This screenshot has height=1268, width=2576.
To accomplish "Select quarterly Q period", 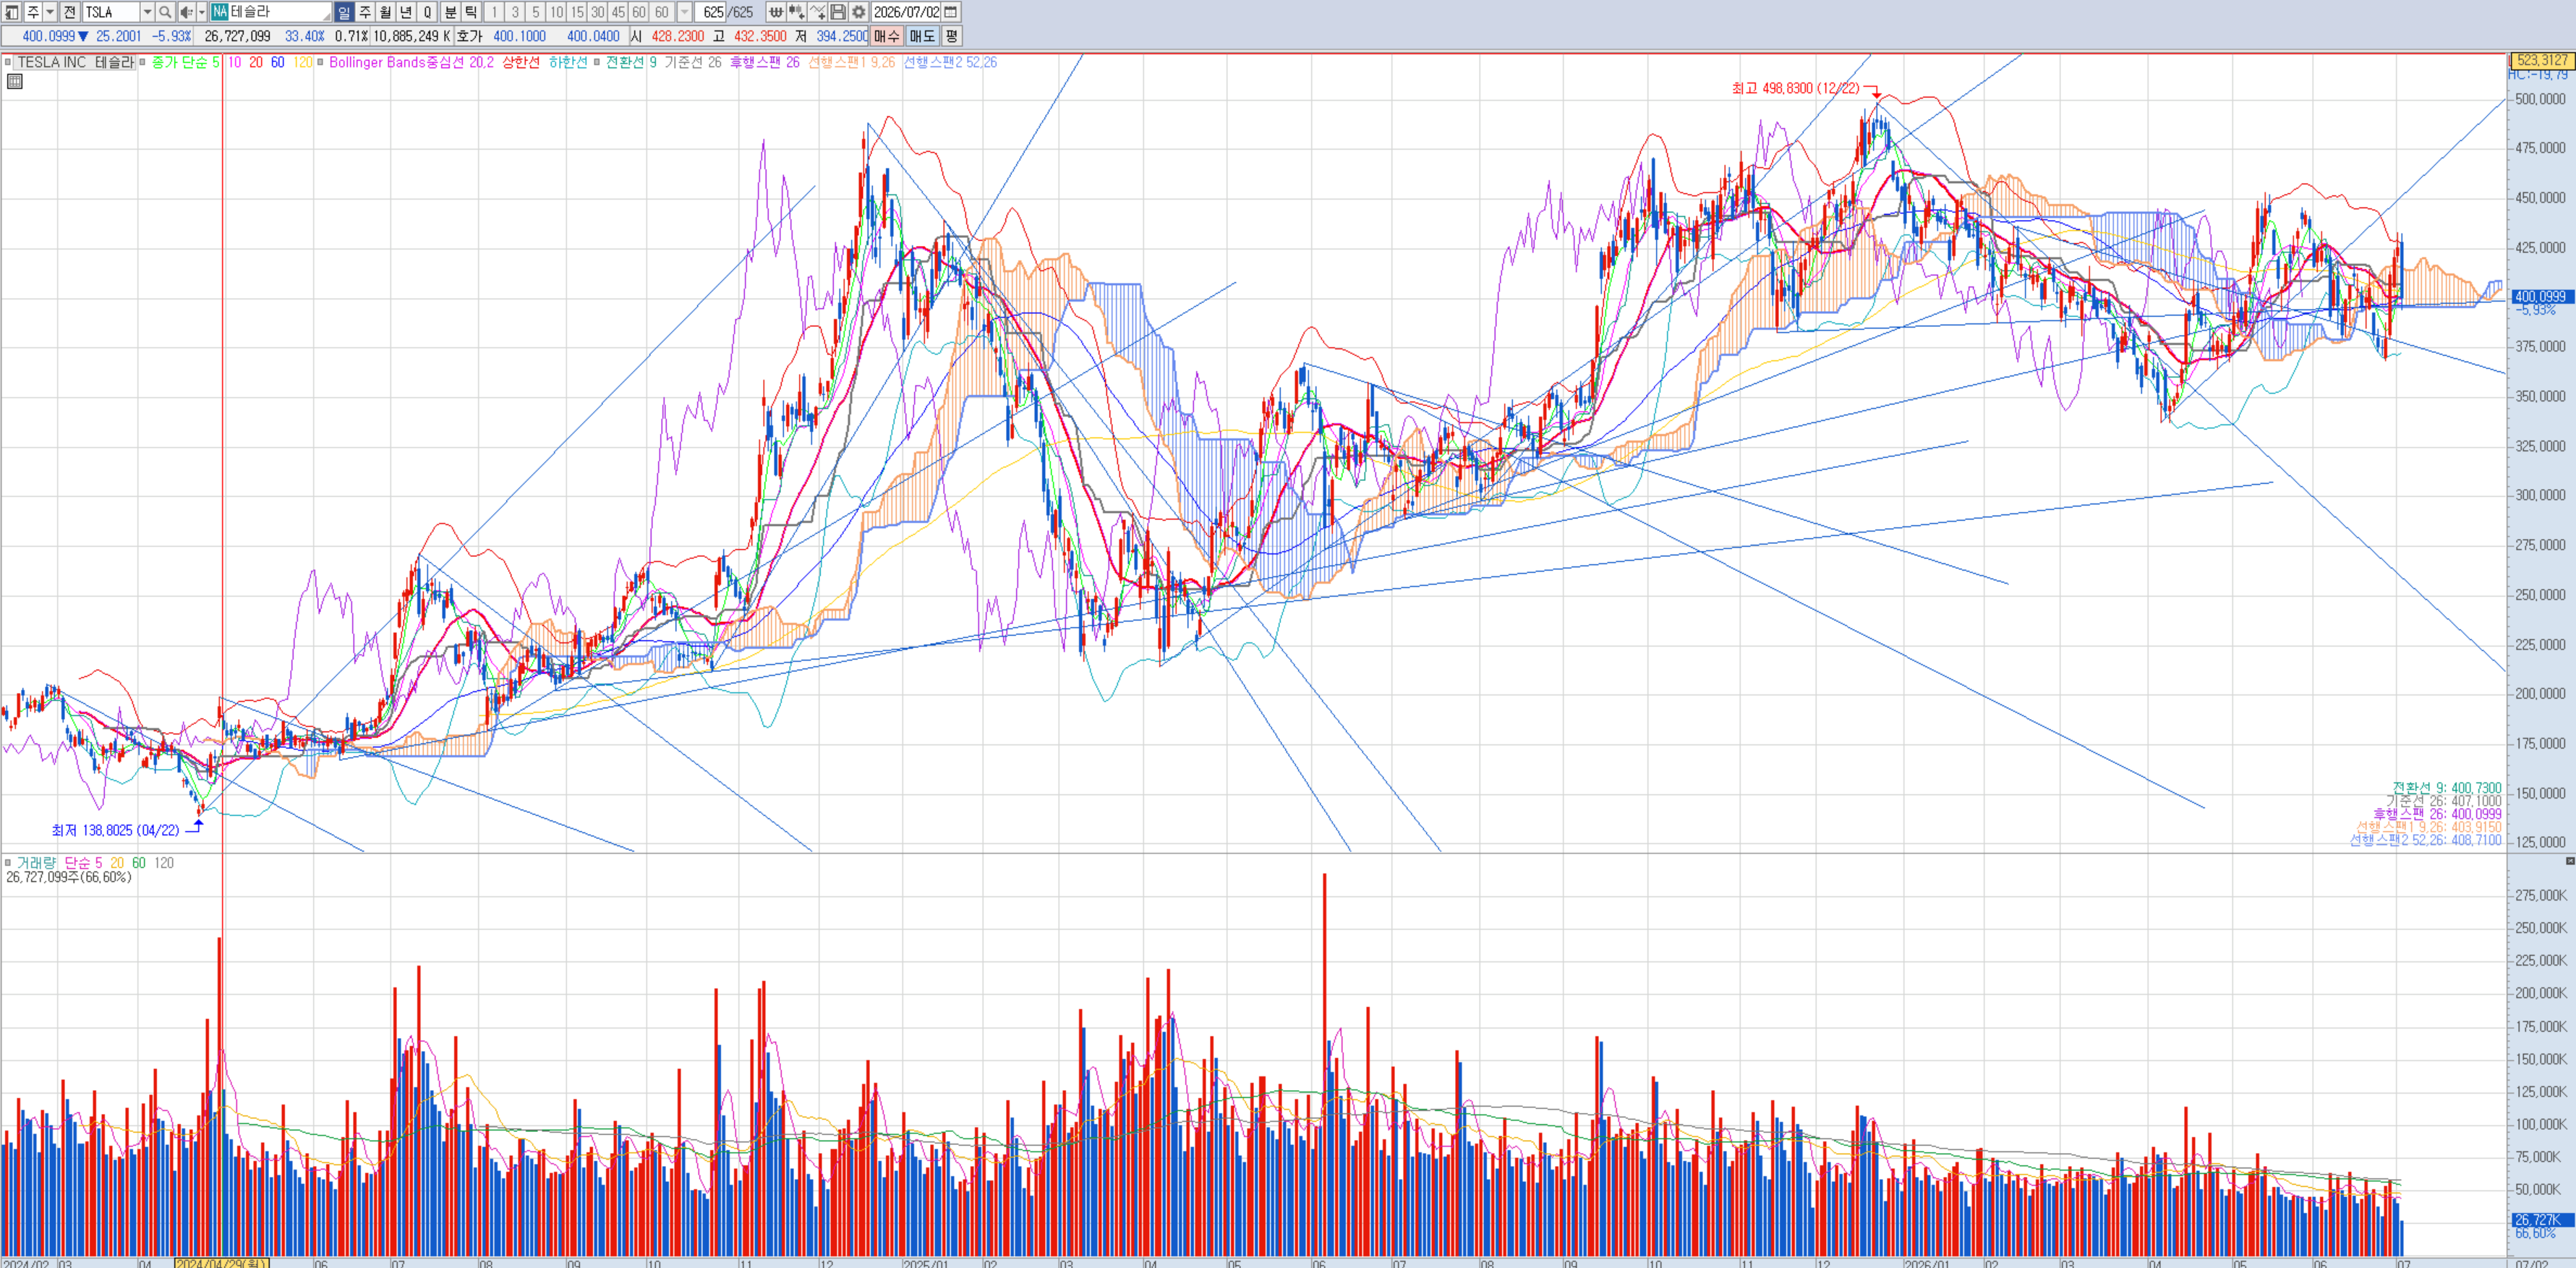I will click(x=427, y=12).
